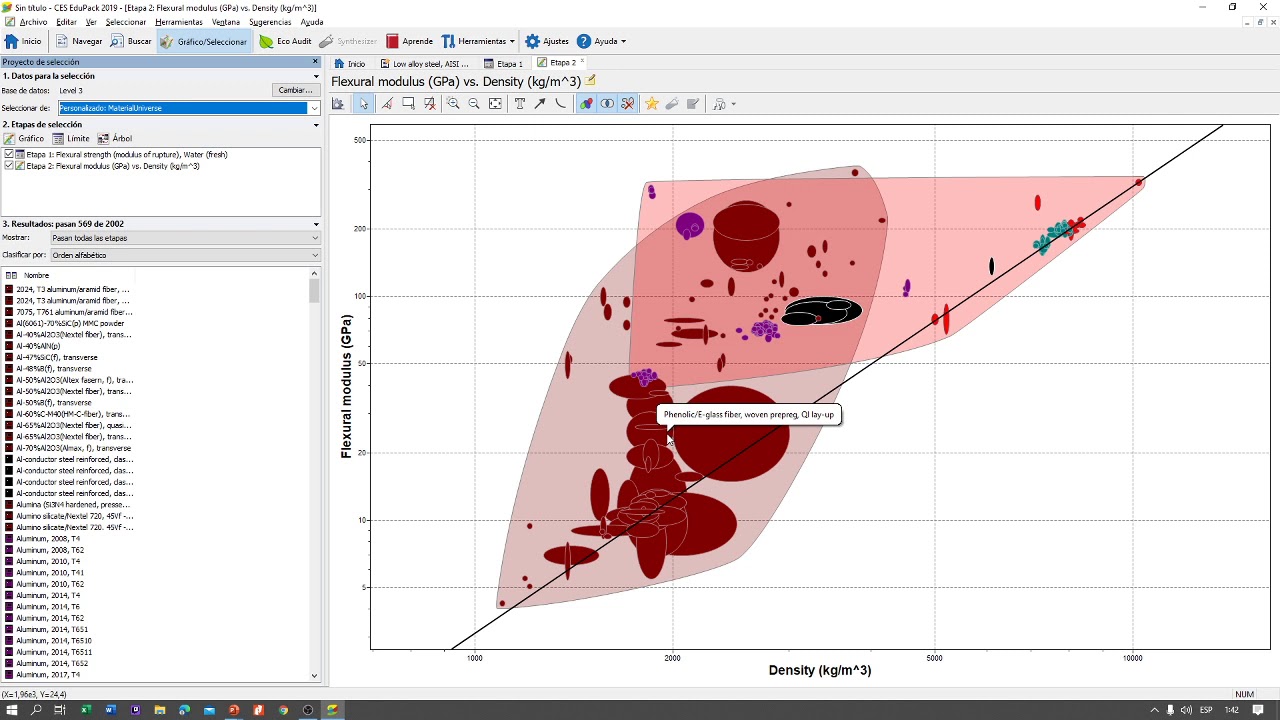Open PowerPoint from the taskbar
The width and height of the screenshot is (1280, 720).
[x=234, y=710]
